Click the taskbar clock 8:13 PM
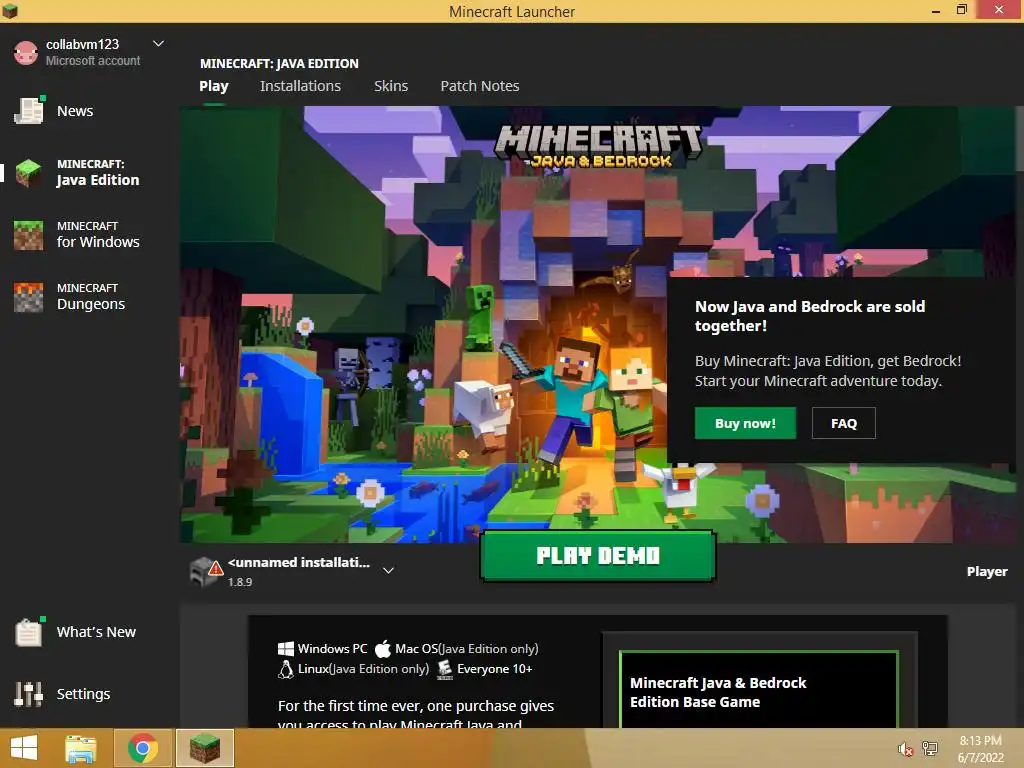Viewport: 1024px width, 768px height. click(980, 741)
